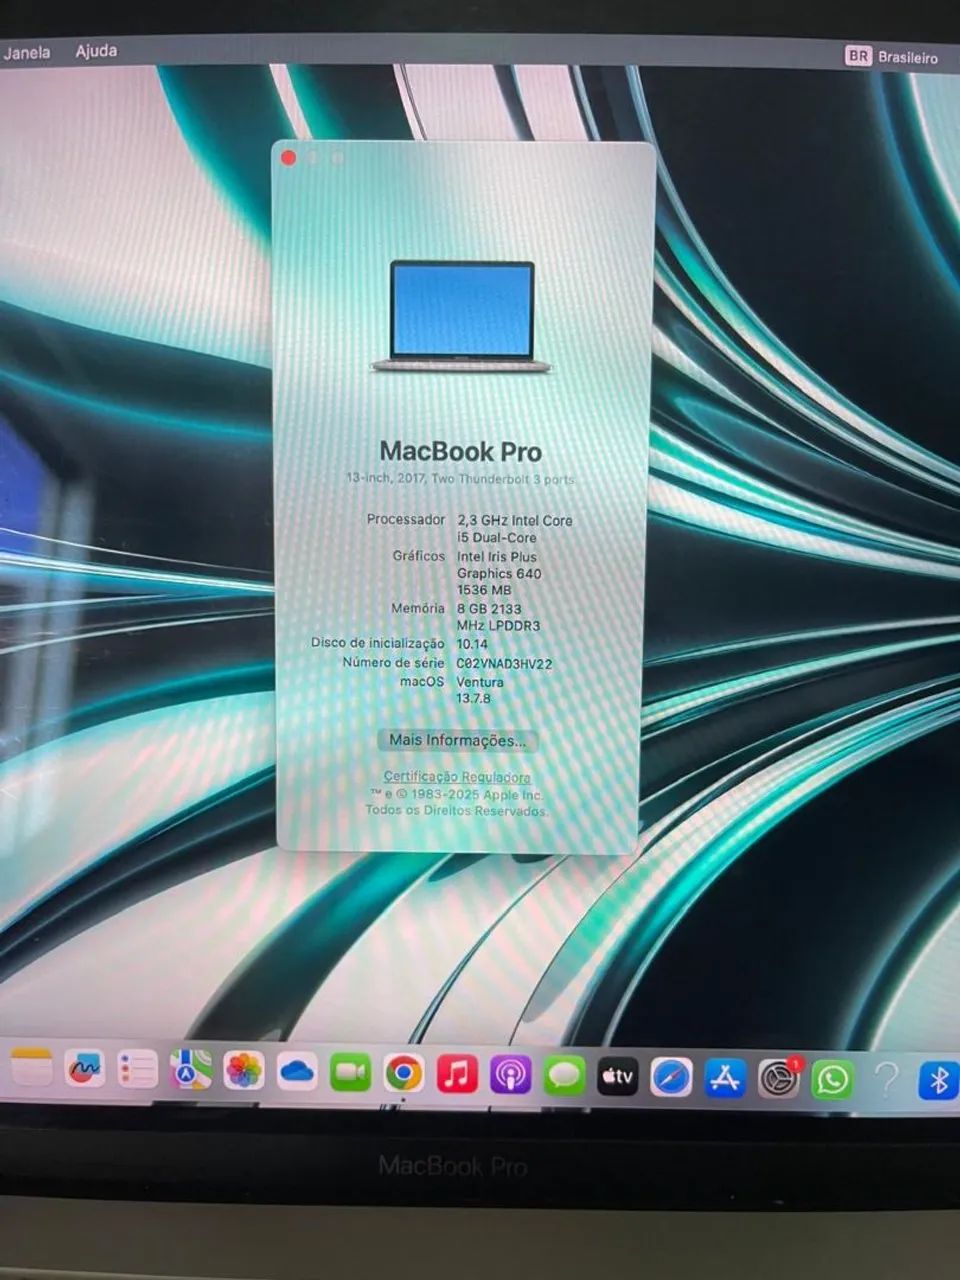Open the App Store in the Dock
The width and height of the screenshot is (960, 1280).
(x=724, y=1079)
